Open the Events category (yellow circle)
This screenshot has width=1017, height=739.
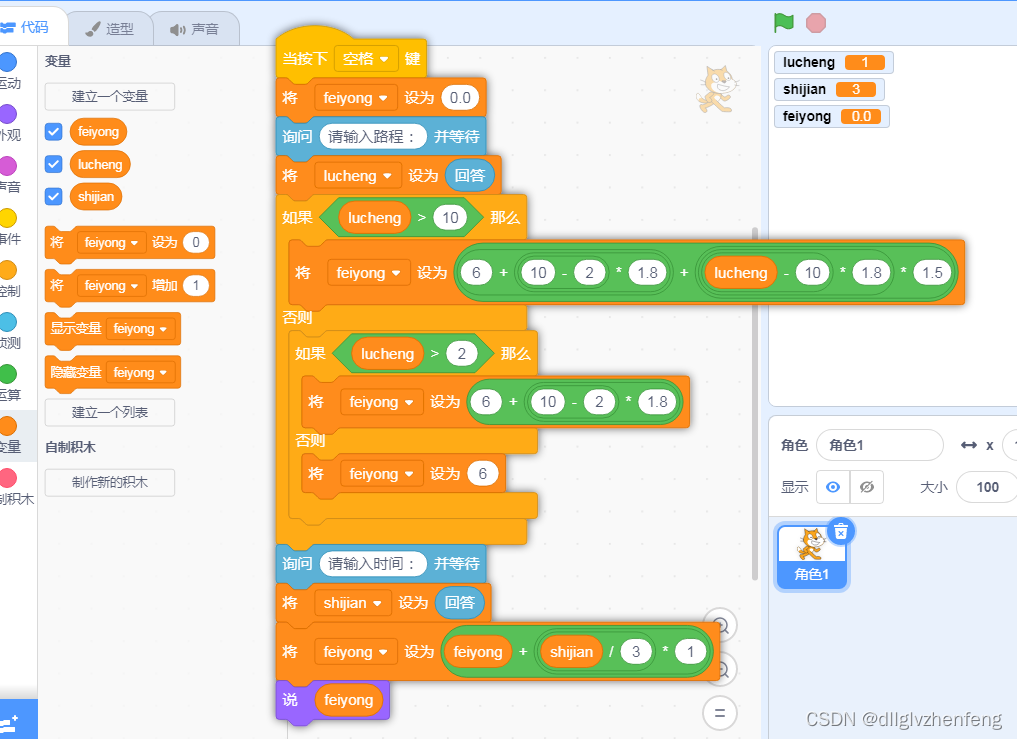[8, 218]
